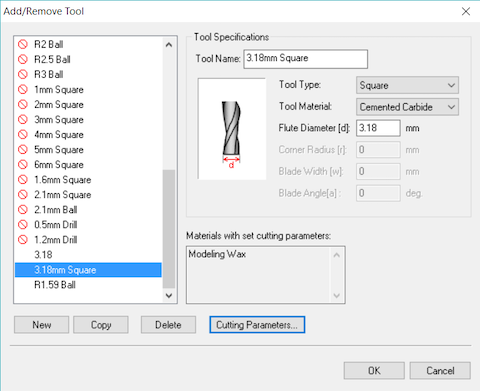Click the prohibited icon beside R2 Ball
The image size is (480, 391).
[x=23, y=44]
